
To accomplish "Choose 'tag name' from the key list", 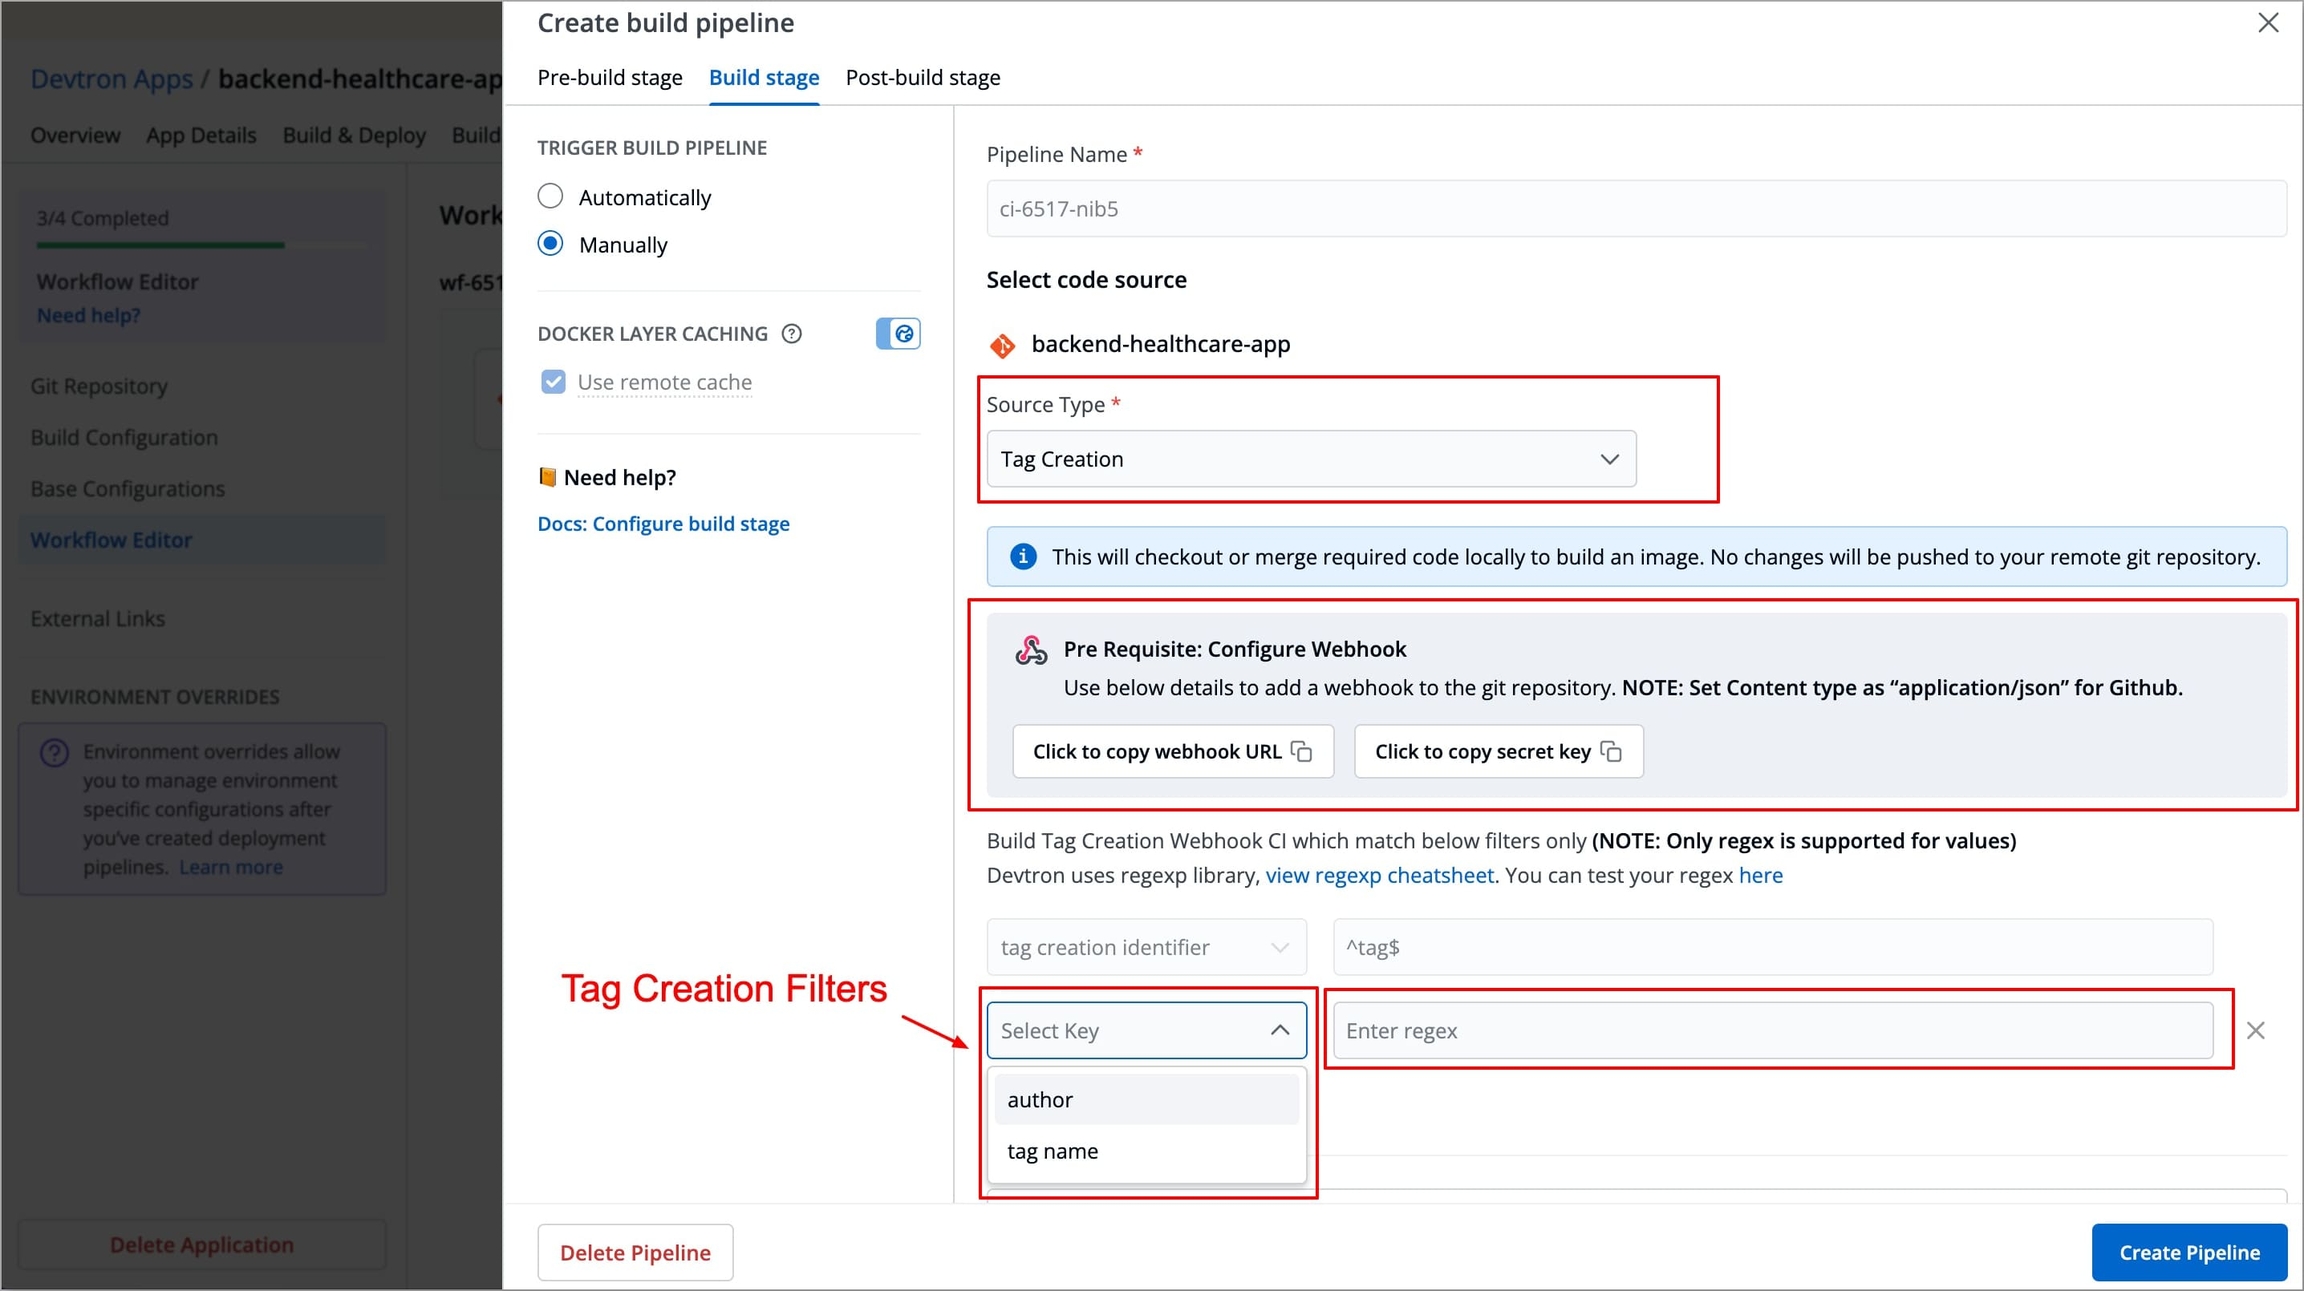I will pos(1053,1151).
